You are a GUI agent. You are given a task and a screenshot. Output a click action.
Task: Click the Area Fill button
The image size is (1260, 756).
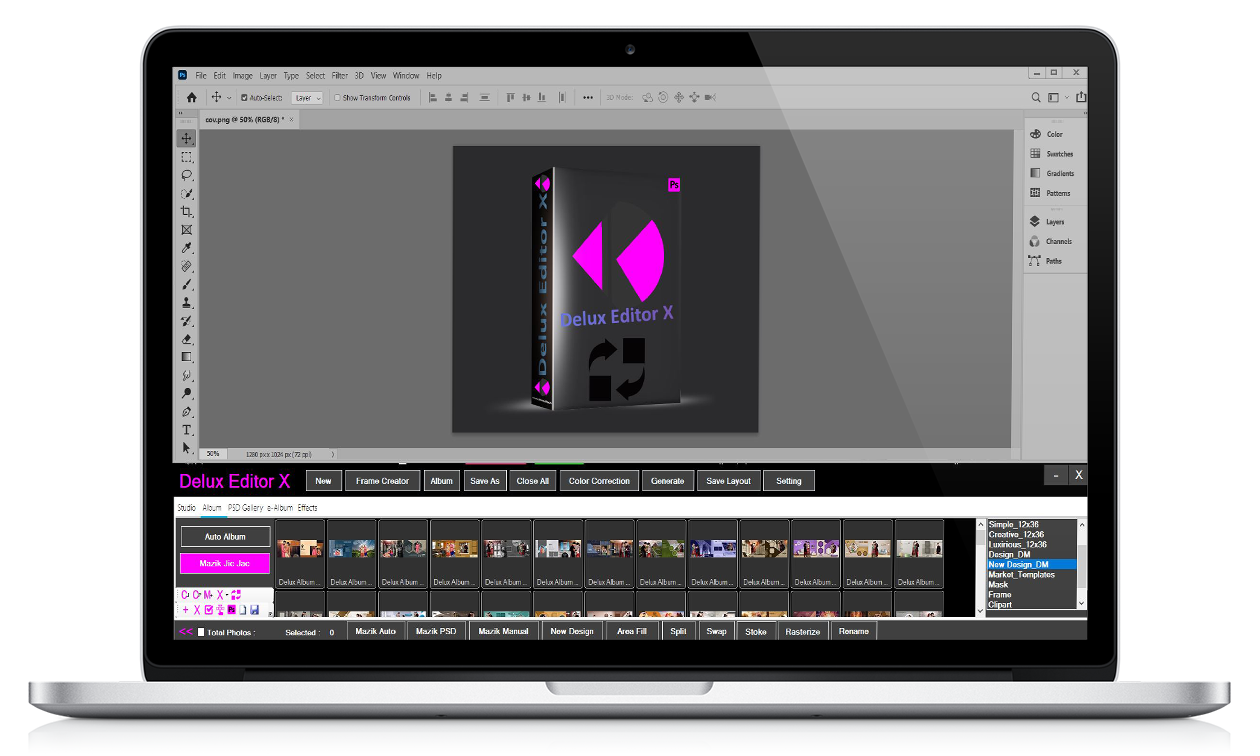pyautogui.click(x=632, y=631)
